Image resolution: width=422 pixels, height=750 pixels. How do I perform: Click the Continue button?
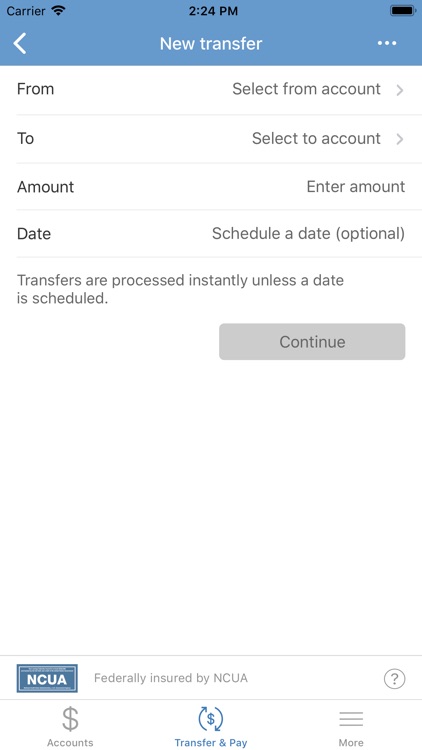tap(312, 342)
